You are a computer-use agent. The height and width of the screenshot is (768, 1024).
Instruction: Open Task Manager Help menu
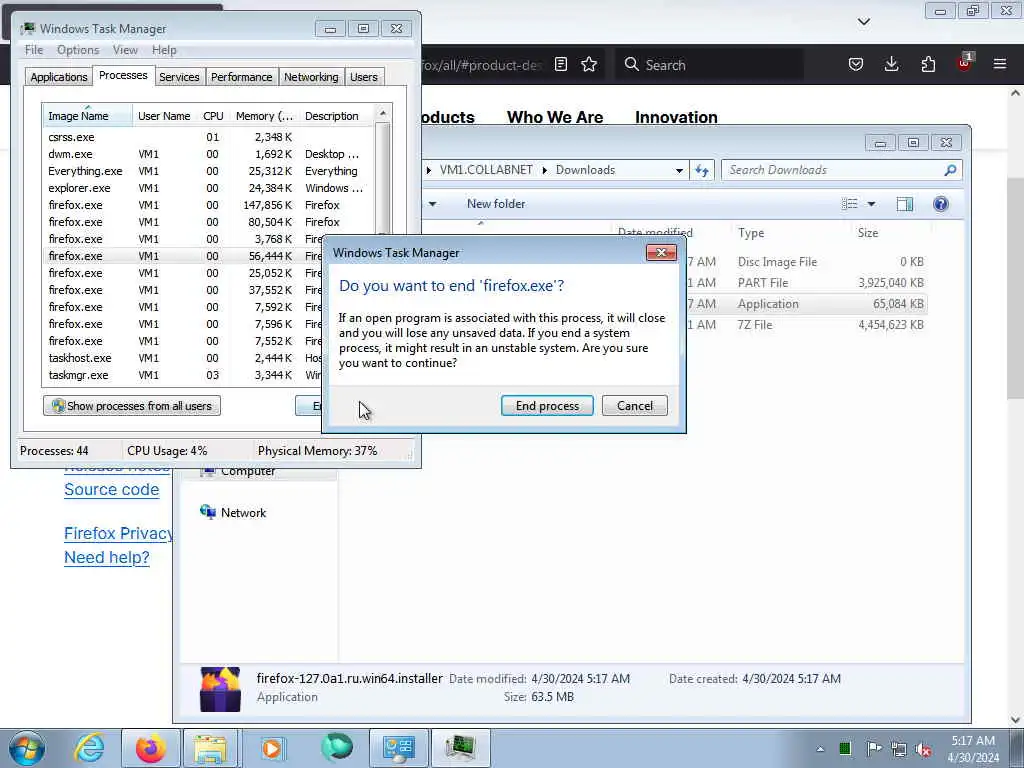point(164,50)
